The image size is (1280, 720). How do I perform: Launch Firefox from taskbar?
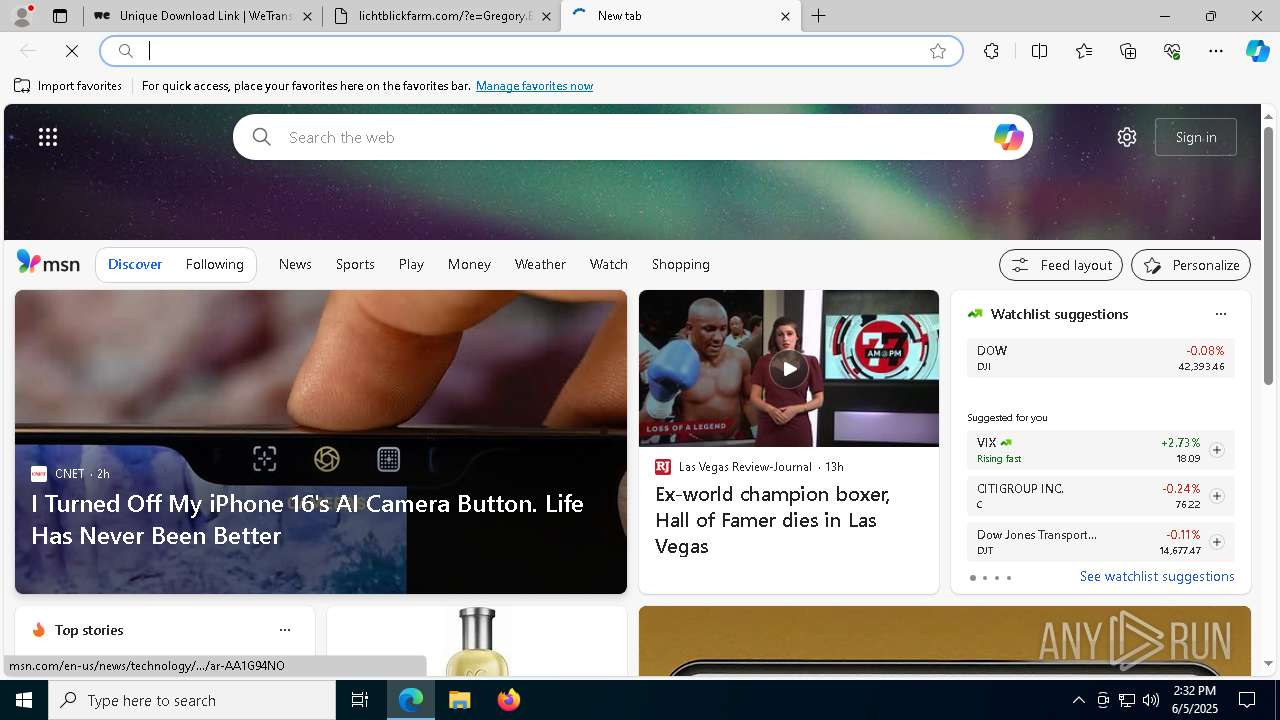508,700
